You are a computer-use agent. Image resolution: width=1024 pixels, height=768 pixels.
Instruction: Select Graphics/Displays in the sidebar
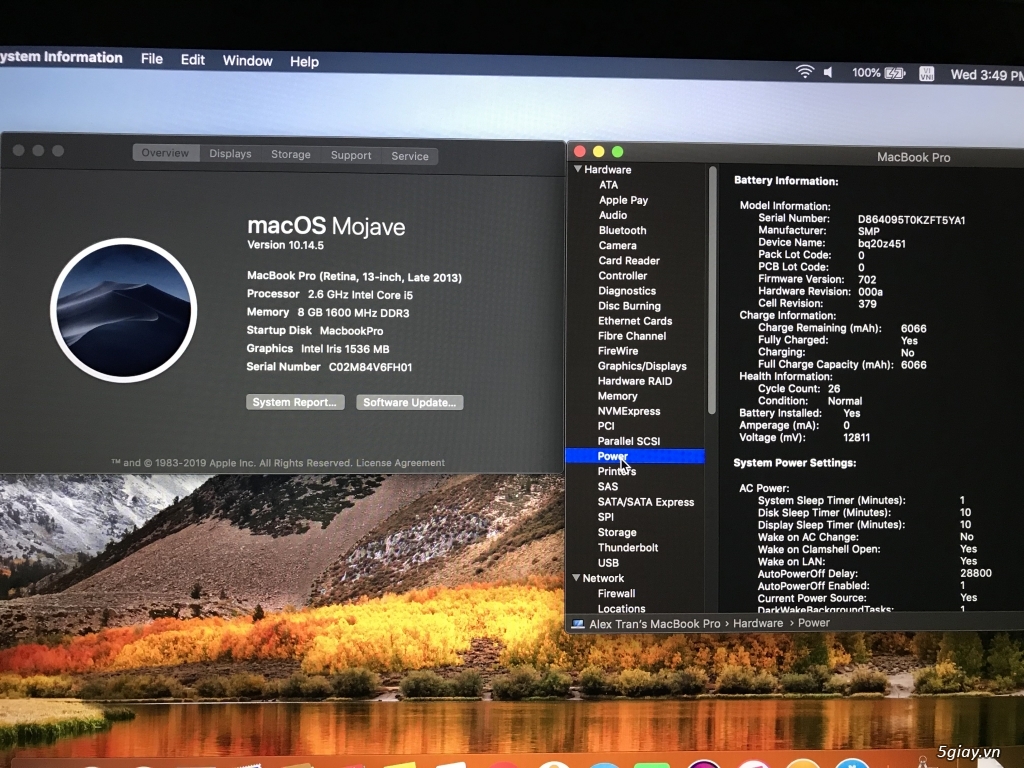pyautogui.click(x=642, y=366)
